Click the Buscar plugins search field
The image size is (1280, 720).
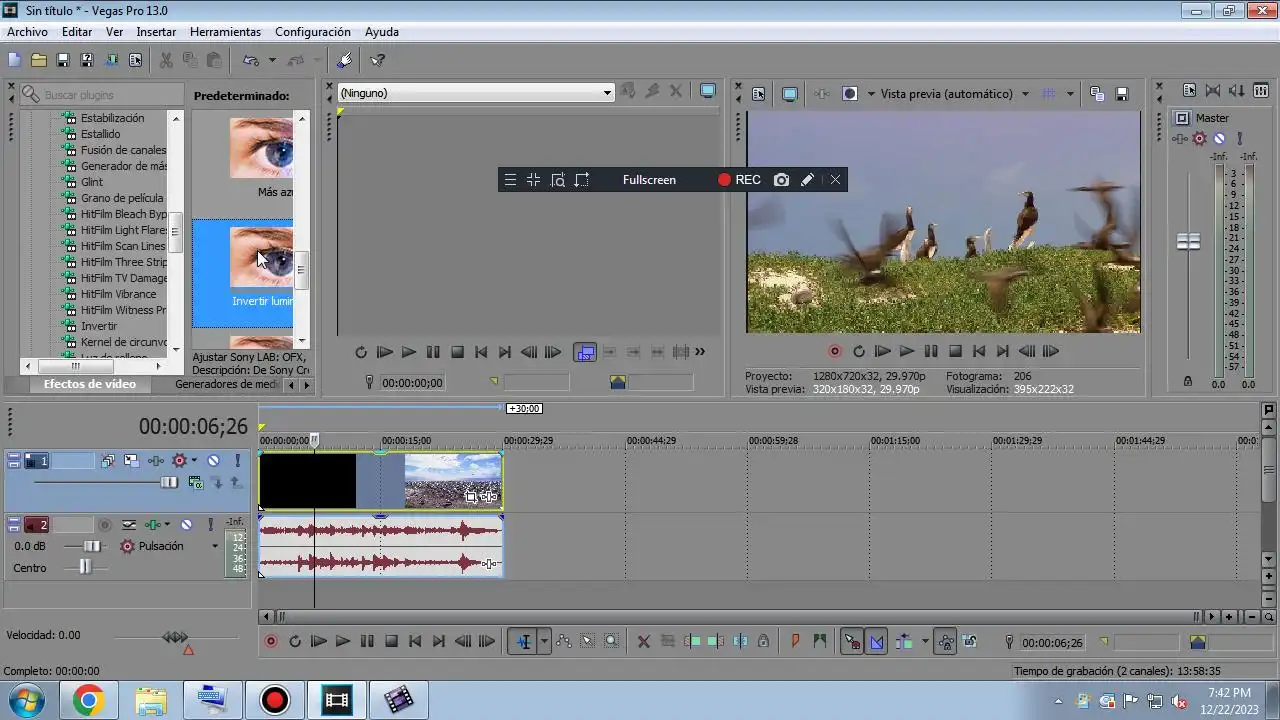102,95
